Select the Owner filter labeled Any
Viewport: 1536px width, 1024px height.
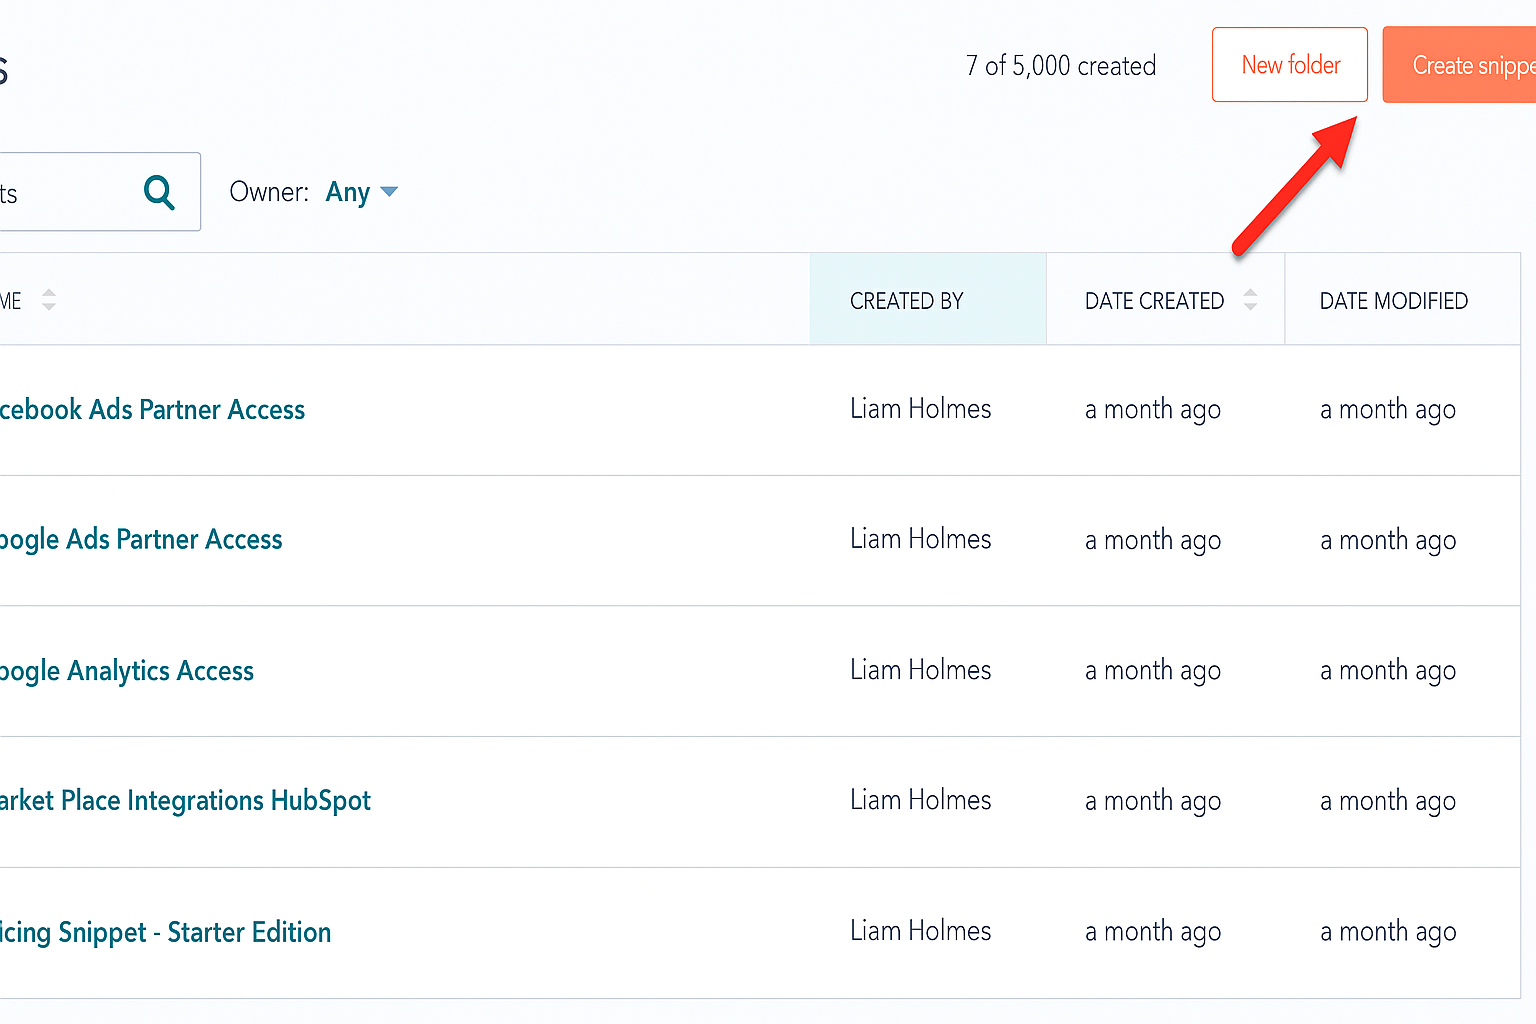346,192
